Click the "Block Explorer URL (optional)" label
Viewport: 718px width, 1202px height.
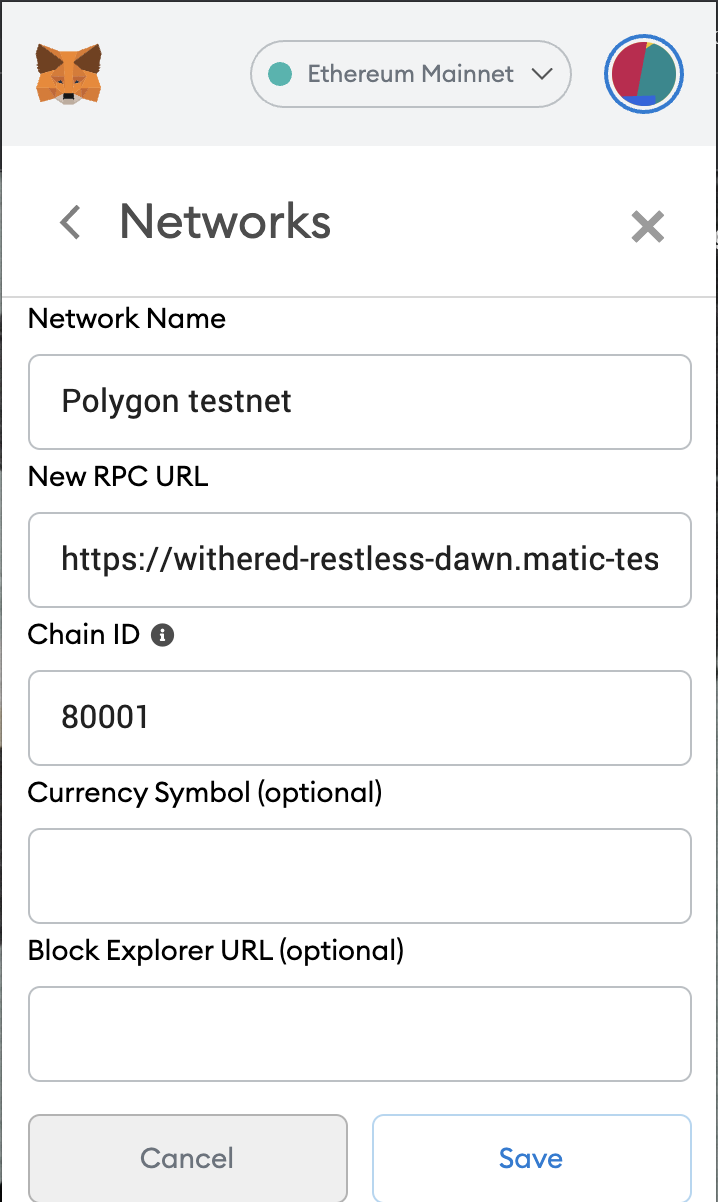pos(216,950)
